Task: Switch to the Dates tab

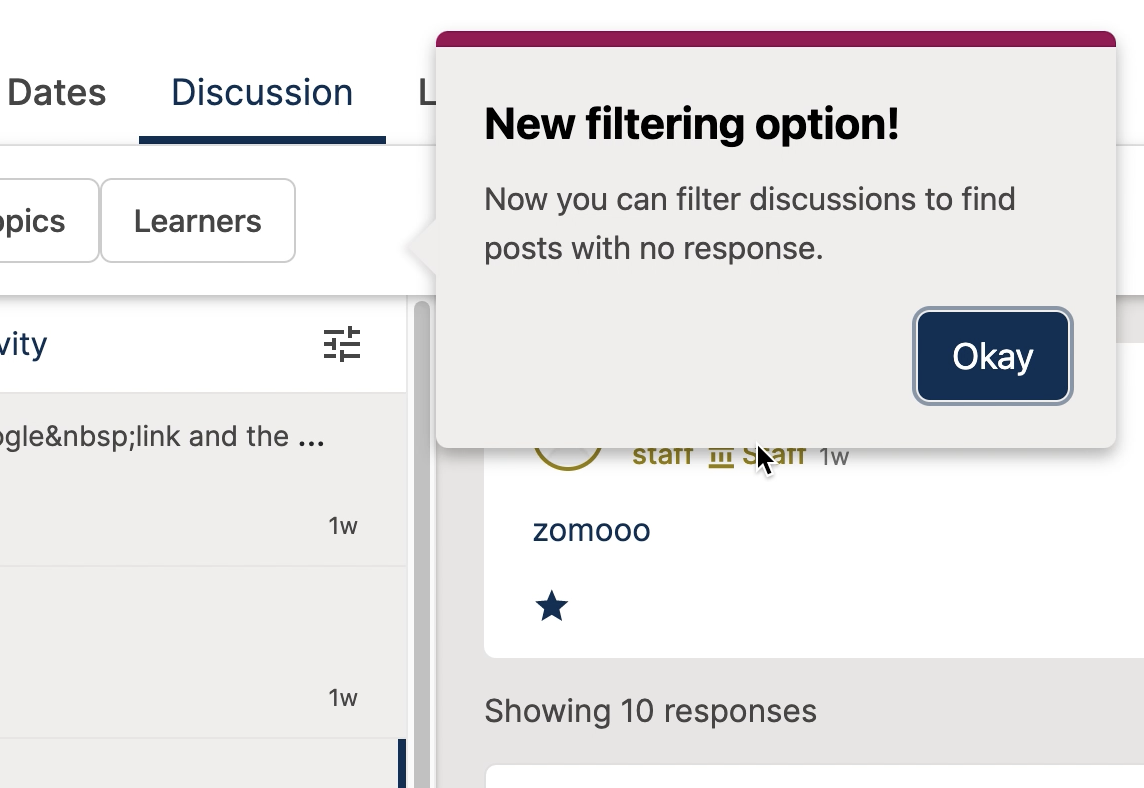Action: pos(56,93)
